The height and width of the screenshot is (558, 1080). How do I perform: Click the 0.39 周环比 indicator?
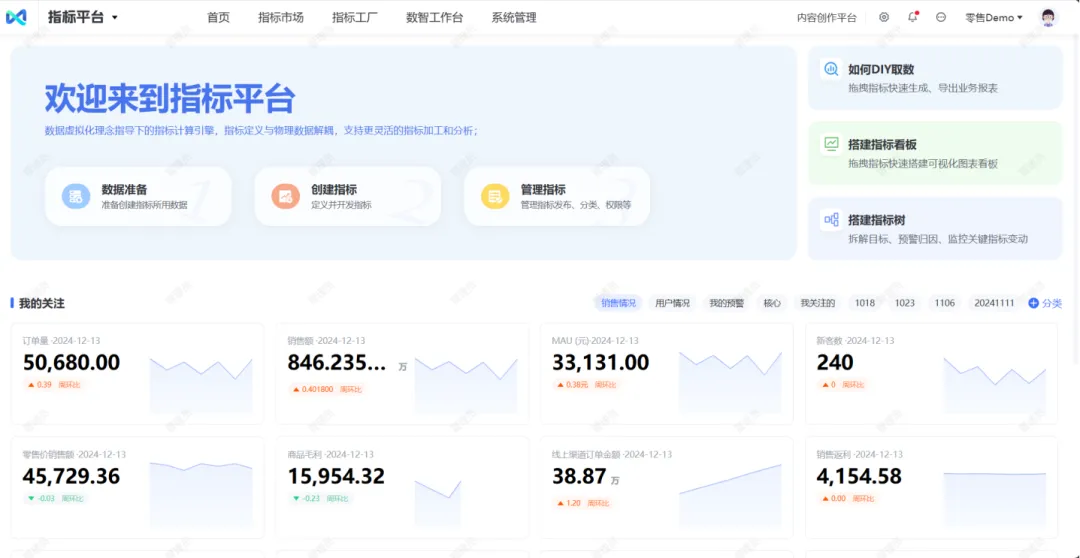tap(54, 384)
